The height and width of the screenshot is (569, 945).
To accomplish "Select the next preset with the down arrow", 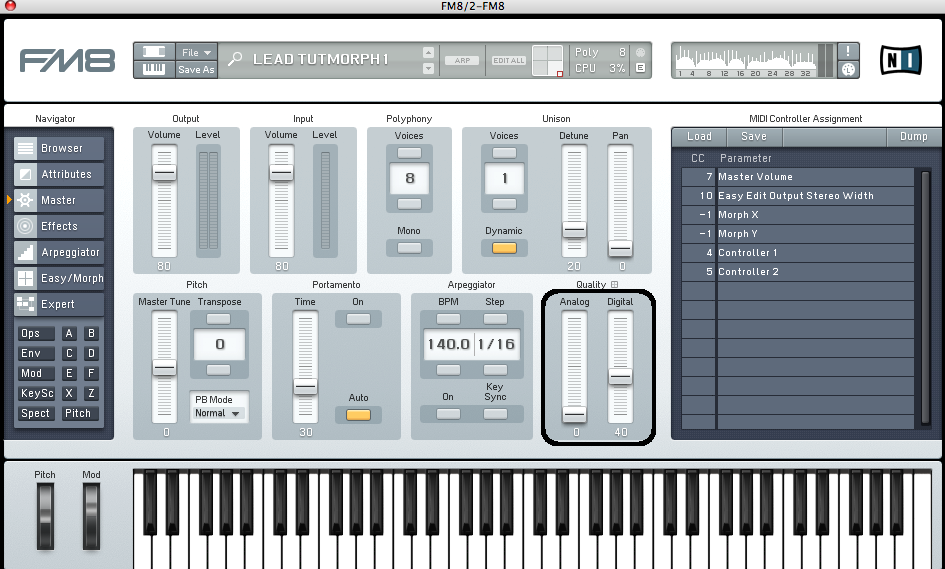I will pyautogui.click(x=428, y=69).
